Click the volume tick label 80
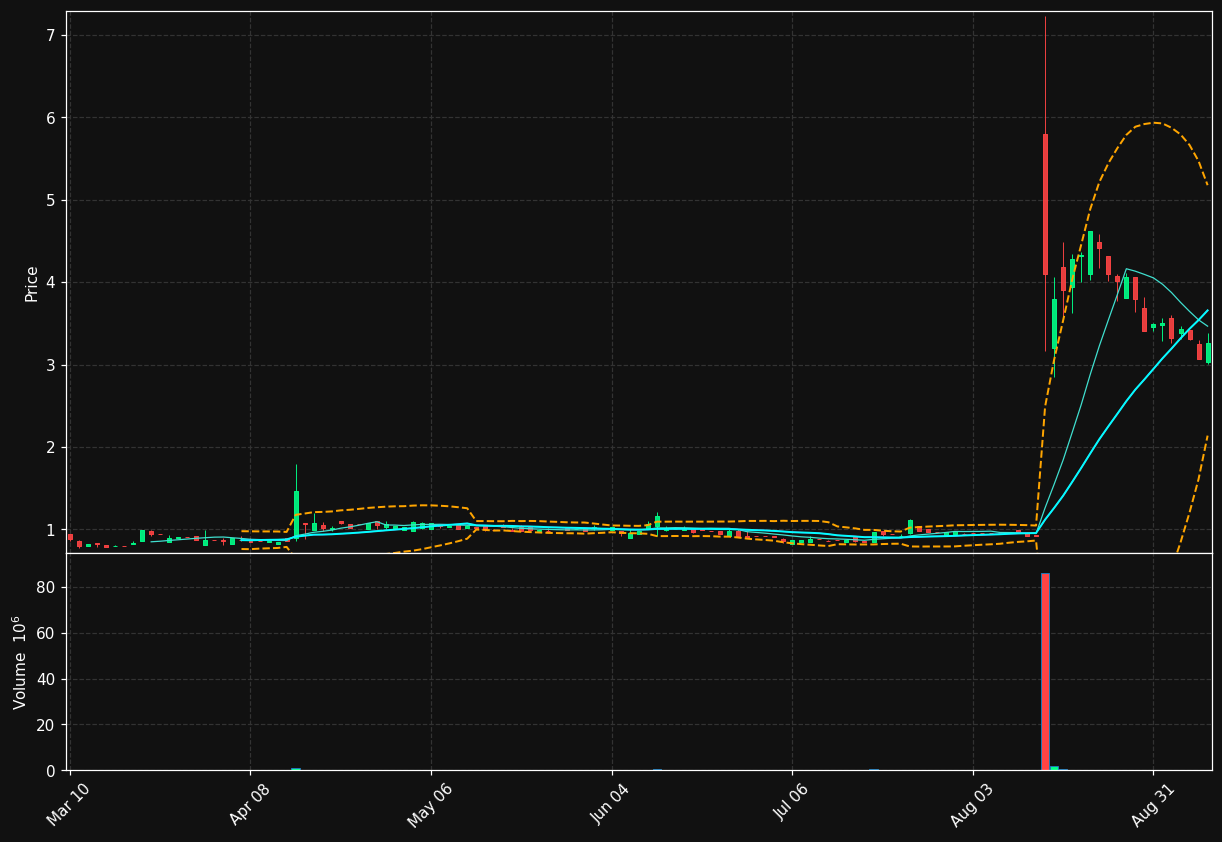This screenshot has height=842, width=1222. click(46, 588)
